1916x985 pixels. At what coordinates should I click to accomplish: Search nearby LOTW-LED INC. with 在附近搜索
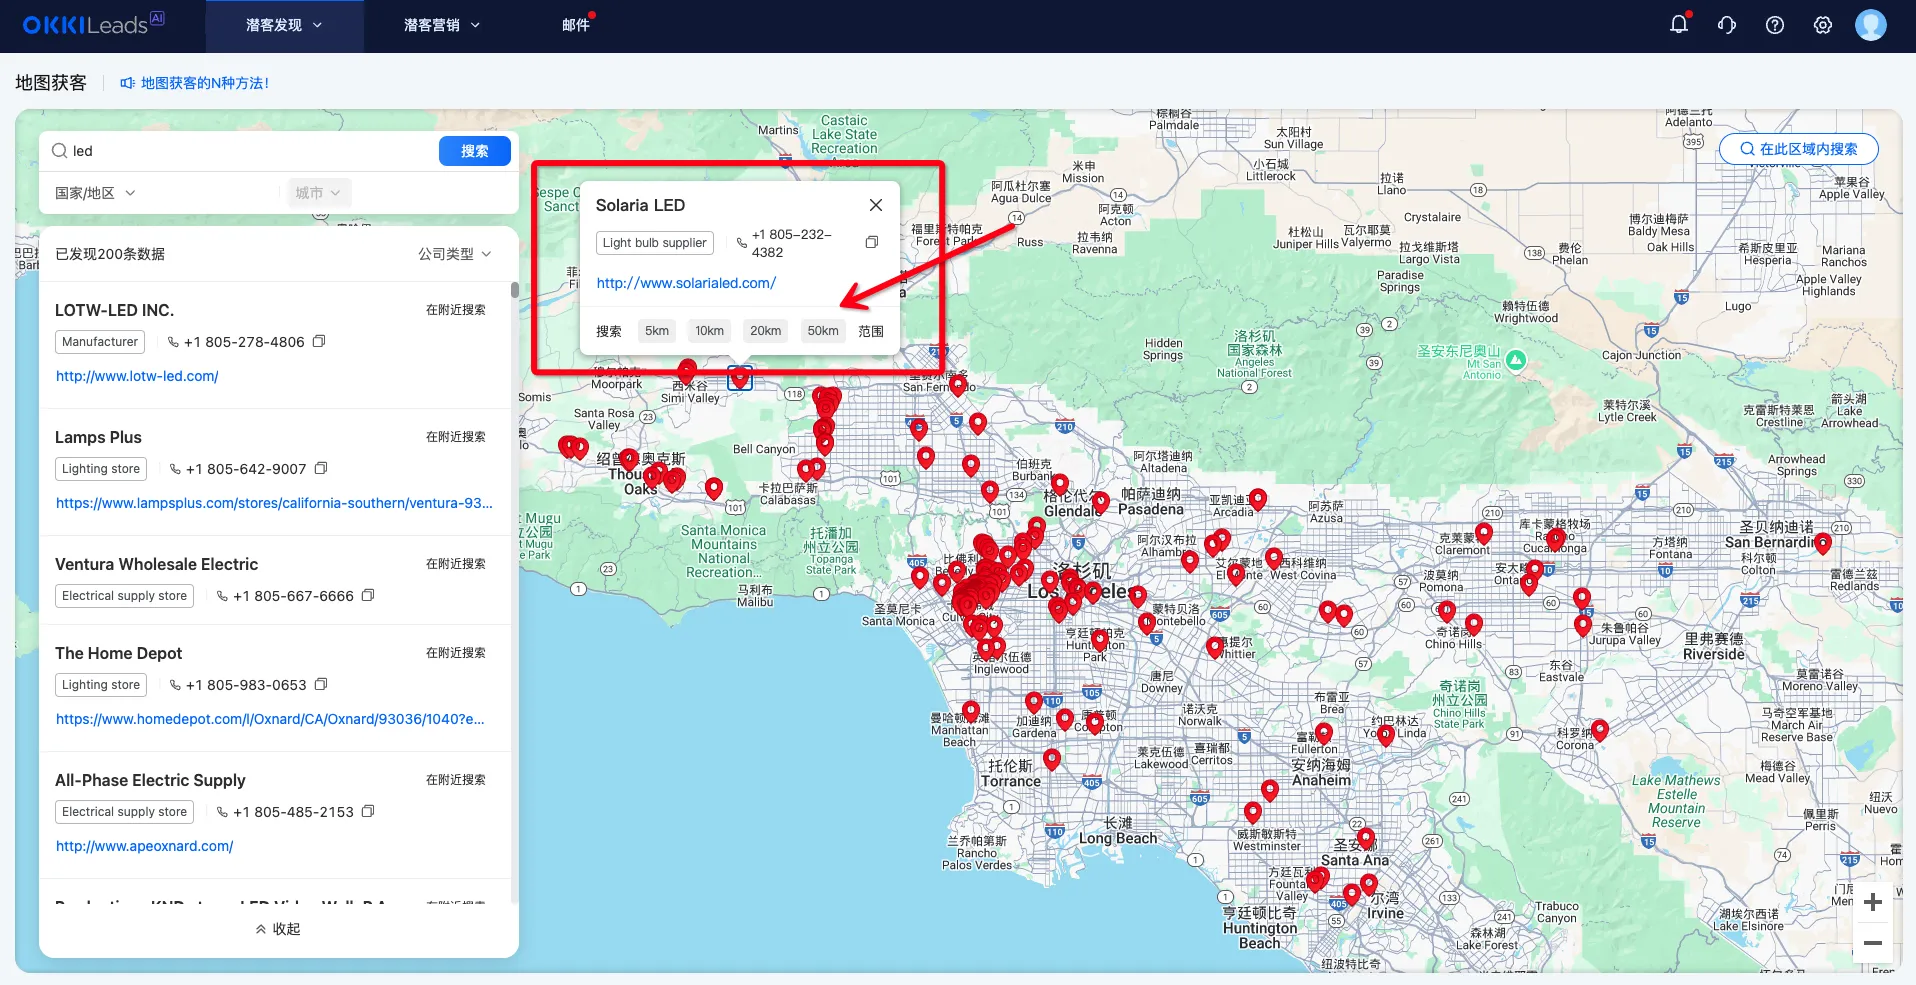tap(456, 310)
